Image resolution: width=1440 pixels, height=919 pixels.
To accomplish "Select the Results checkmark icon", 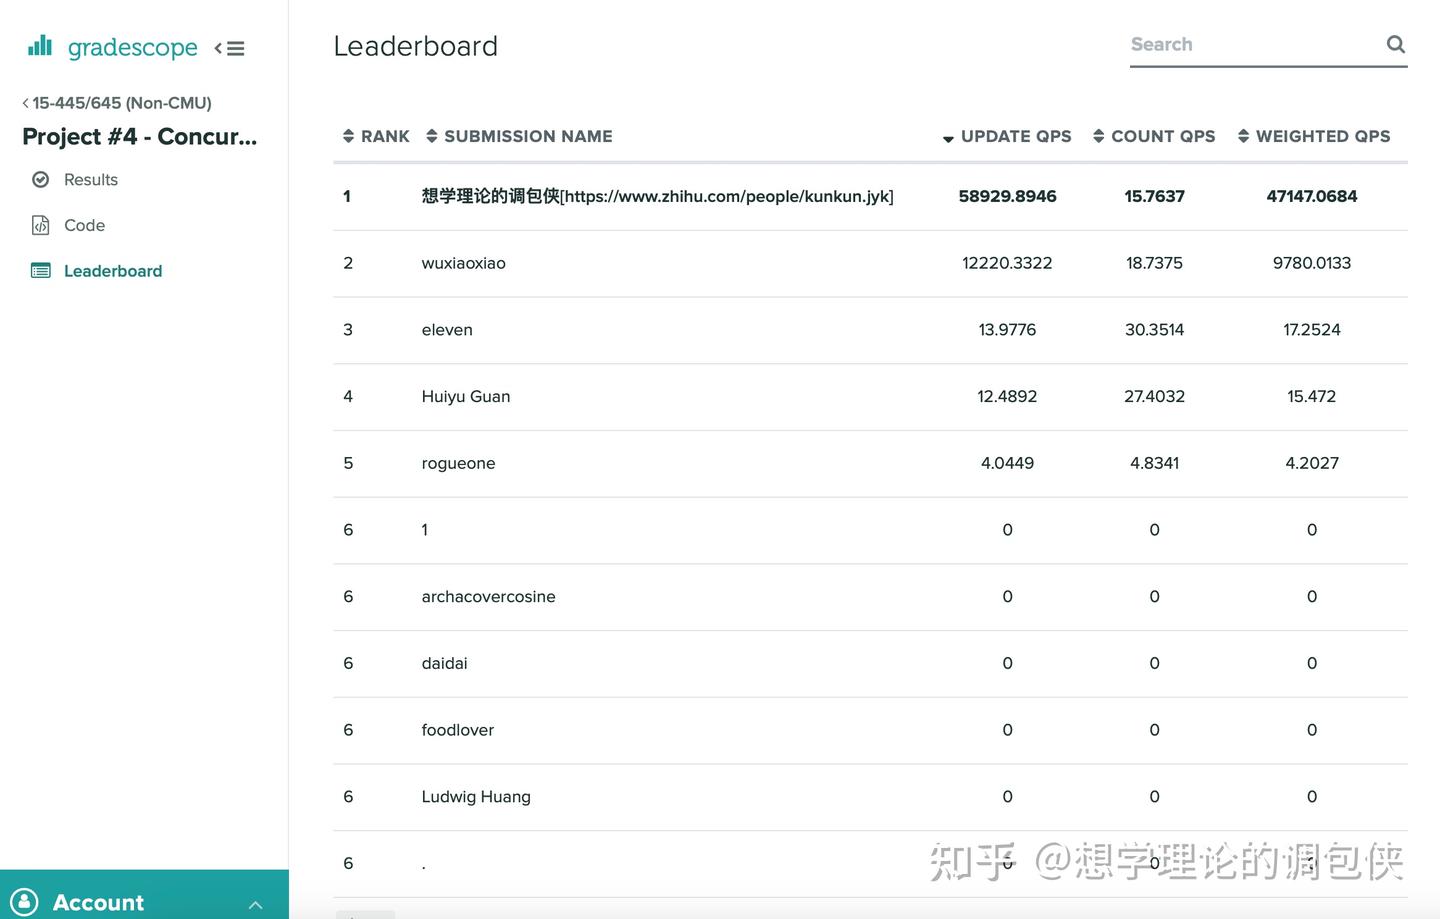I will coord(40,179).
